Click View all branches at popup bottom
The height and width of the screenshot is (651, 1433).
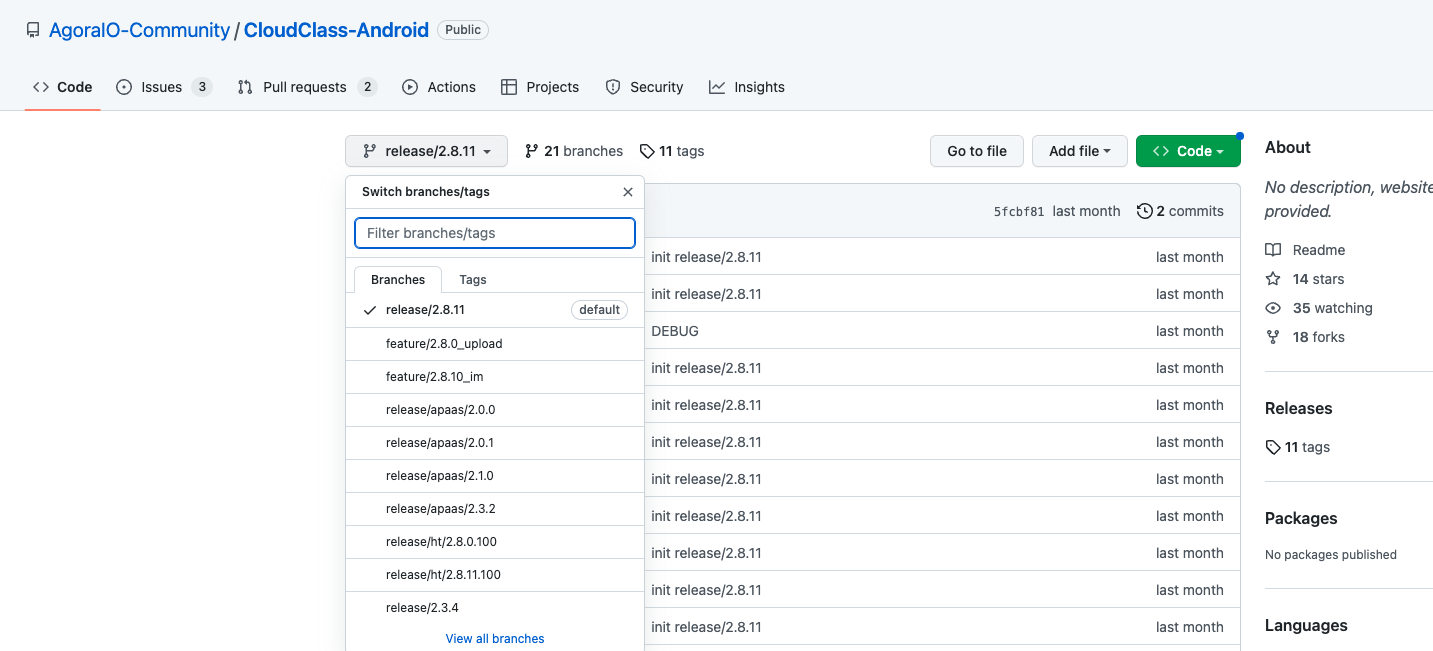pos(495,638)
